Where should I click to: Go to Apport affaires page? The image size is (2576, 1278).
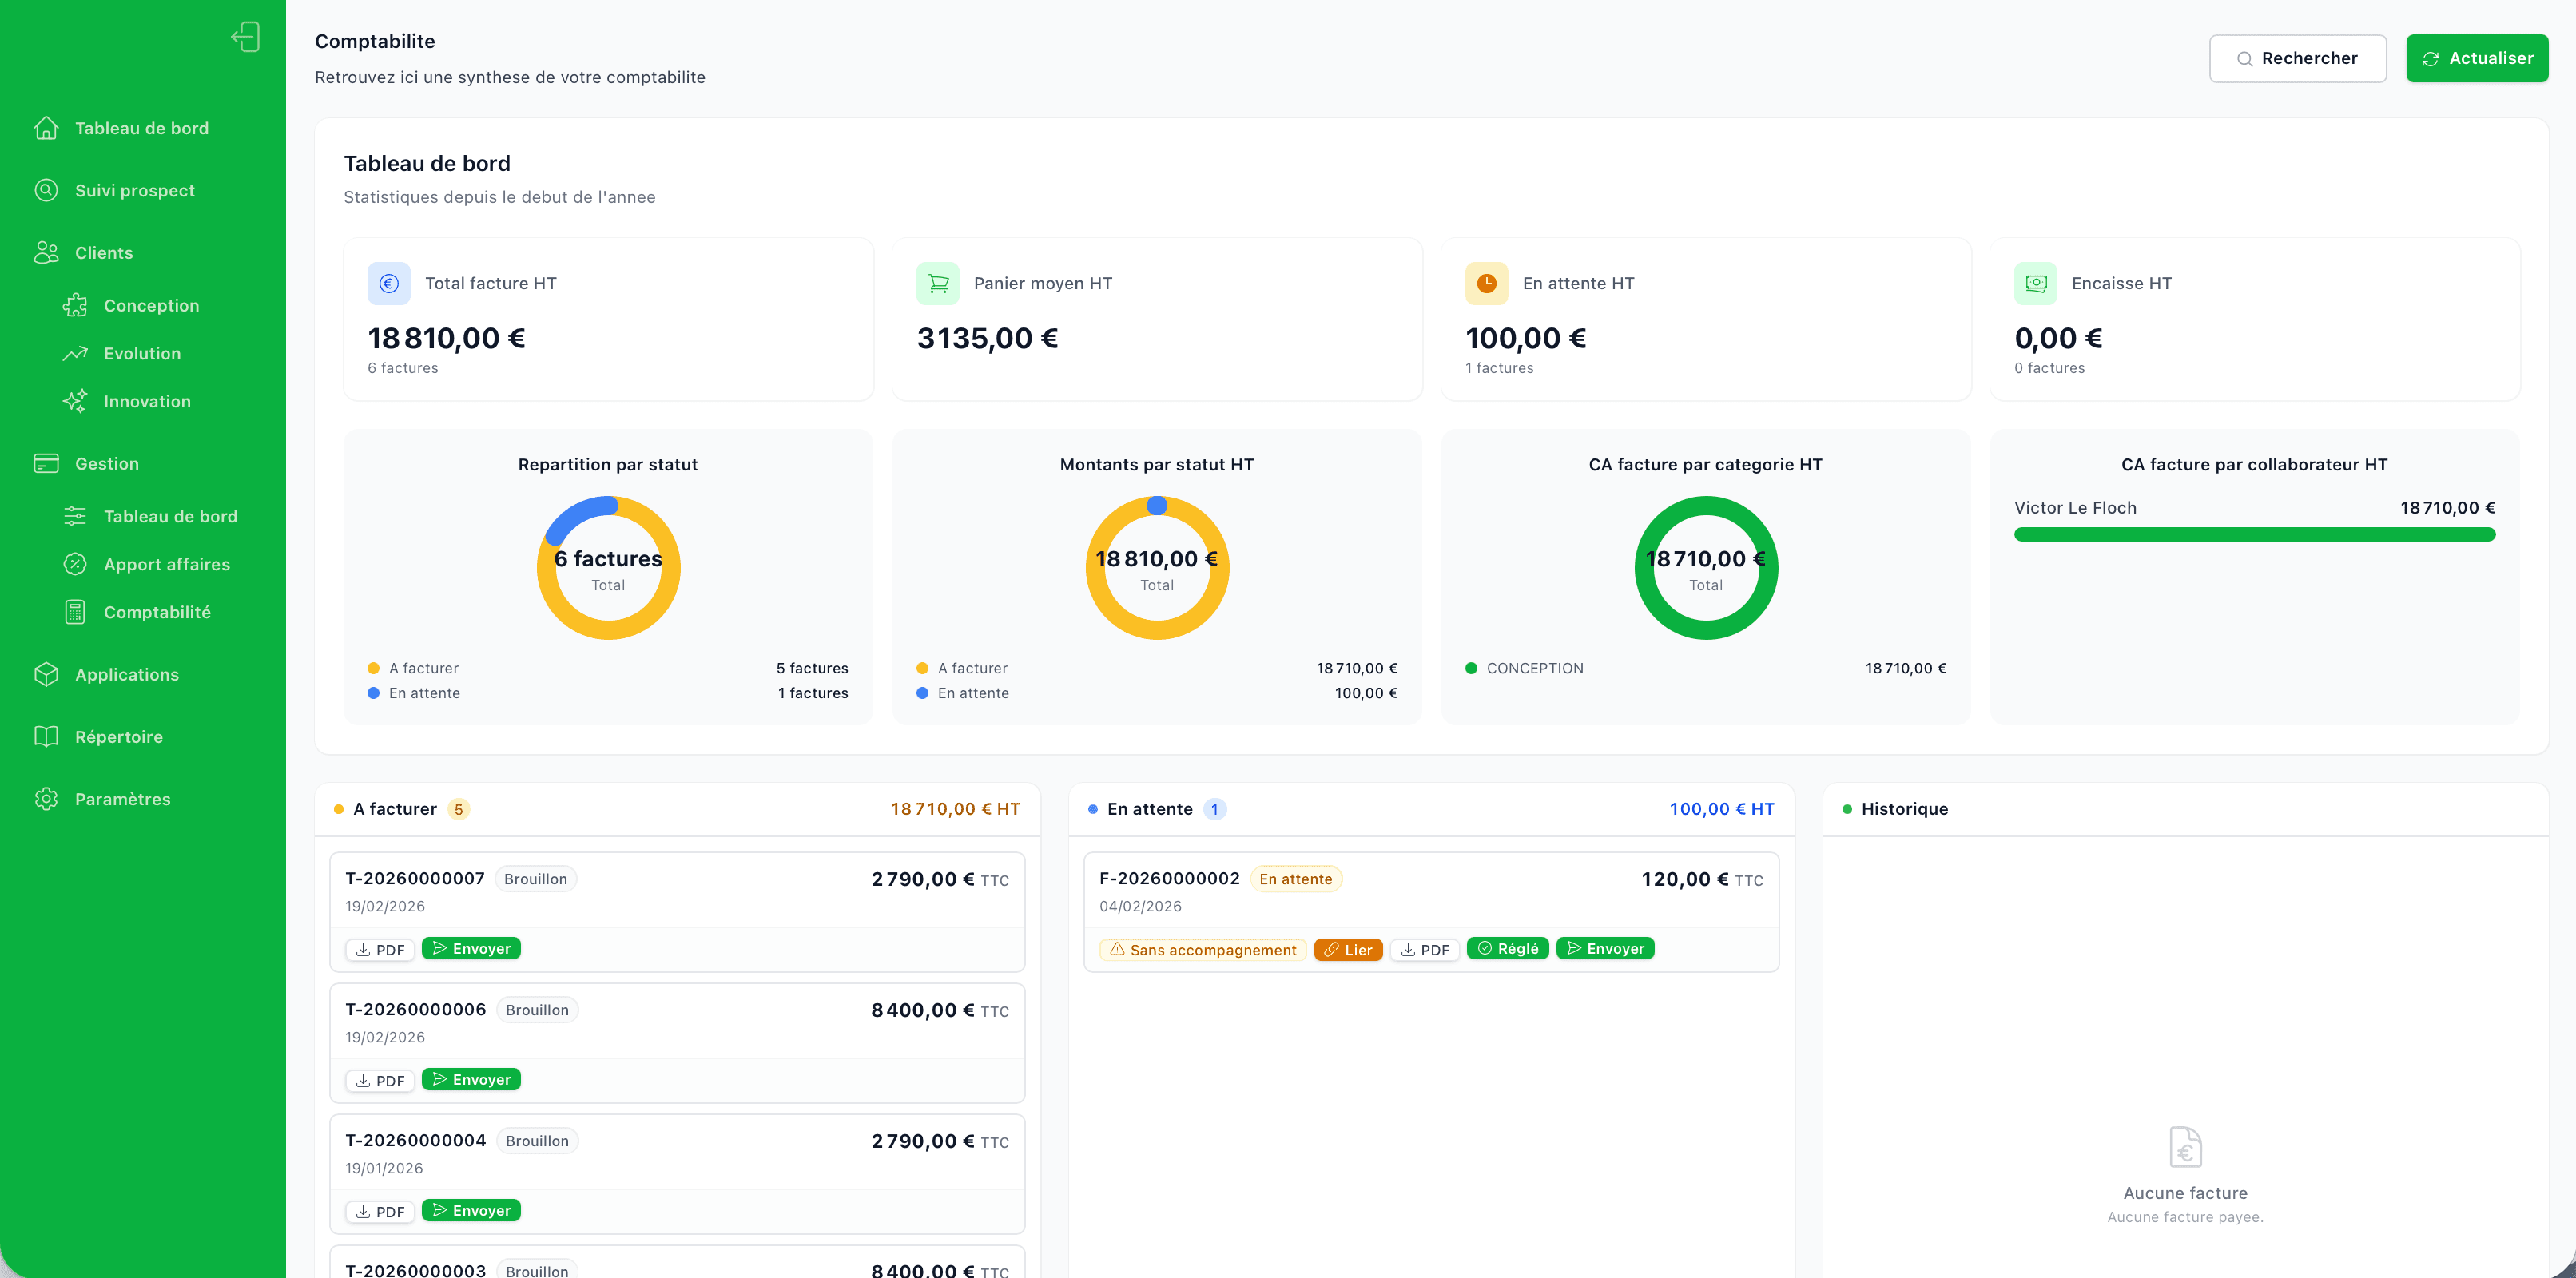[x=166, y=565]
